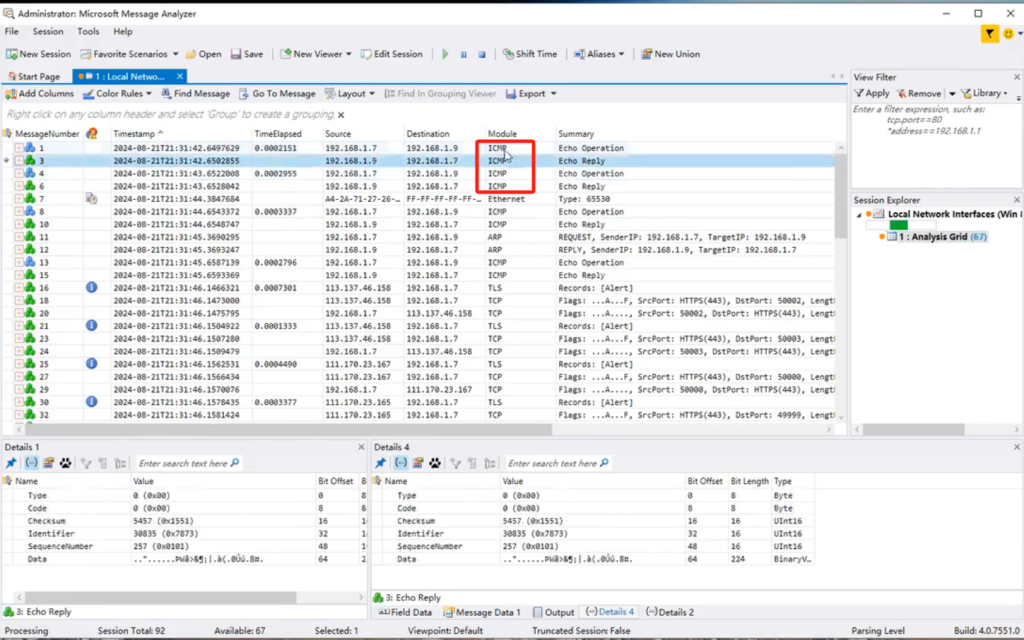Click the paw icon in Details 1
This screenshot has height=640, width=1024.
(x=65, y=463)
